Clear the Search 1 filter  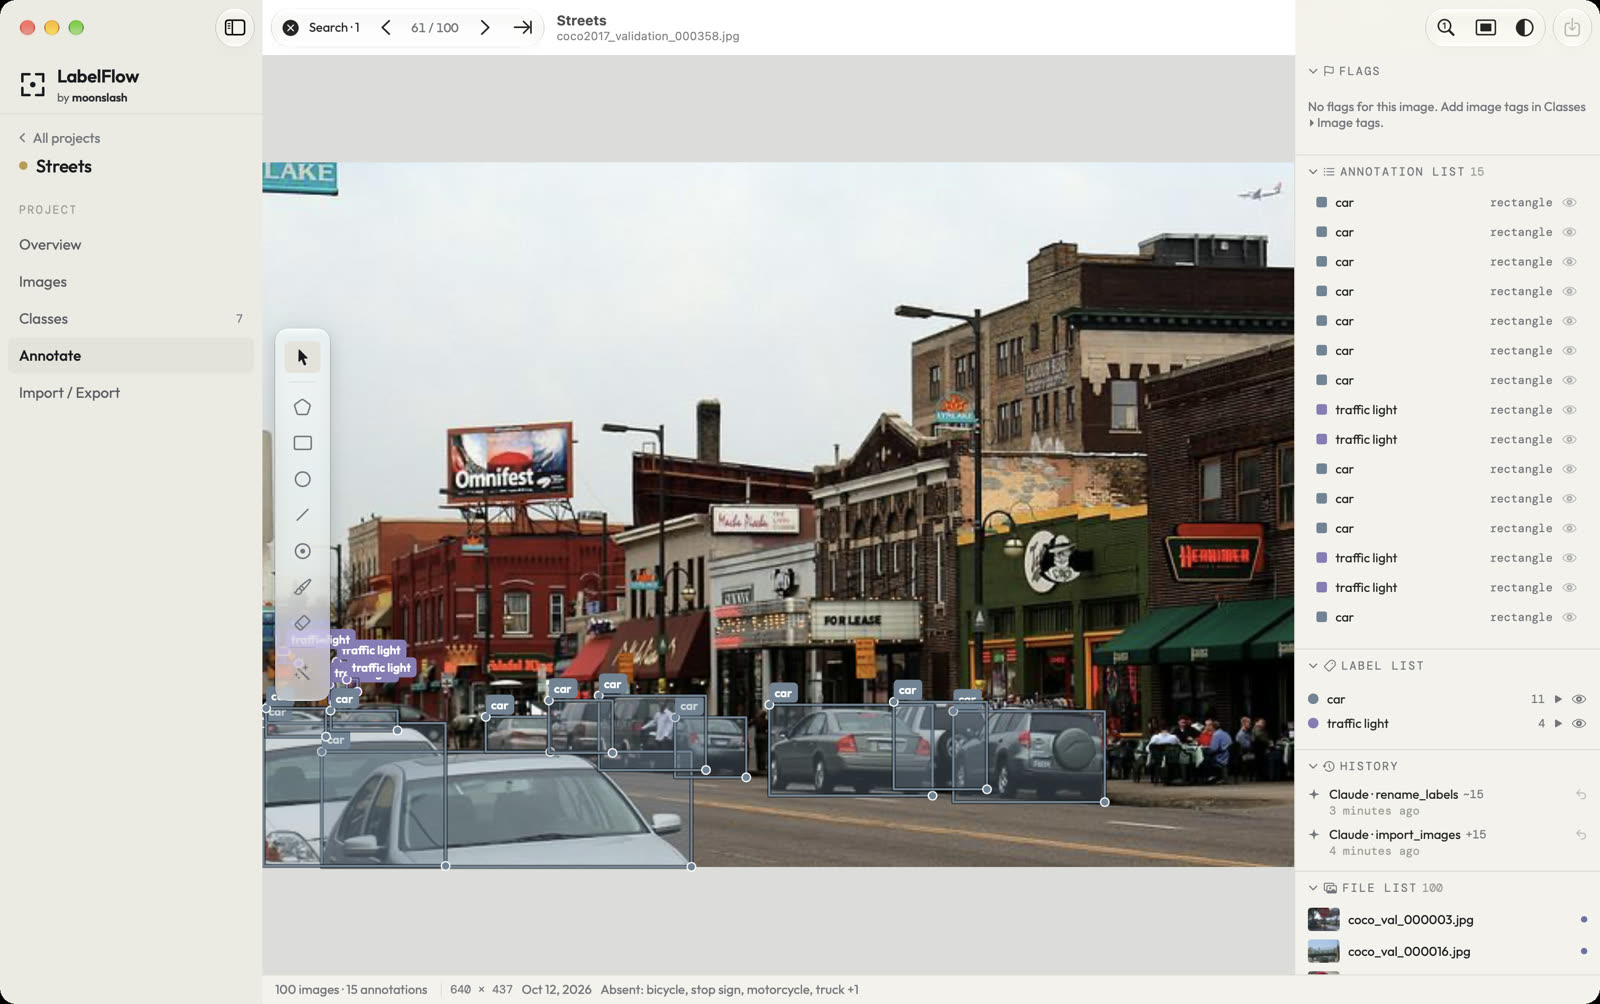click(x=290, y=28)
